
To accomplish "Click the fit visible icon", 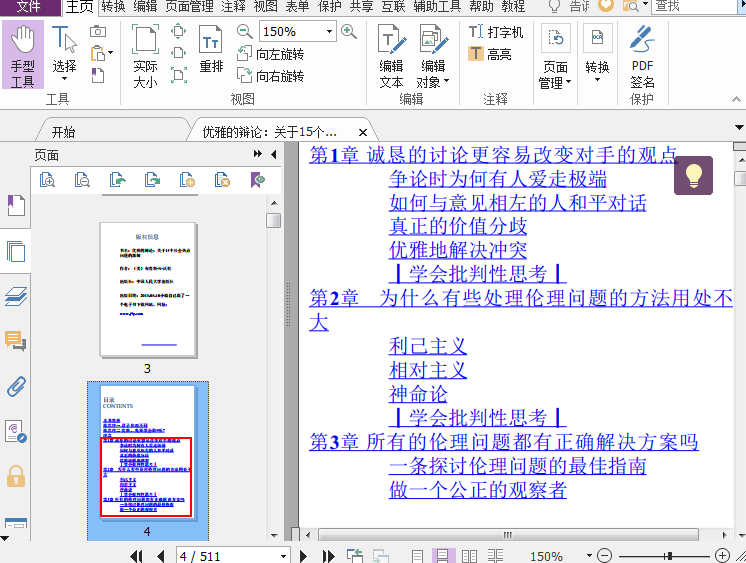I will pos(178,75).
